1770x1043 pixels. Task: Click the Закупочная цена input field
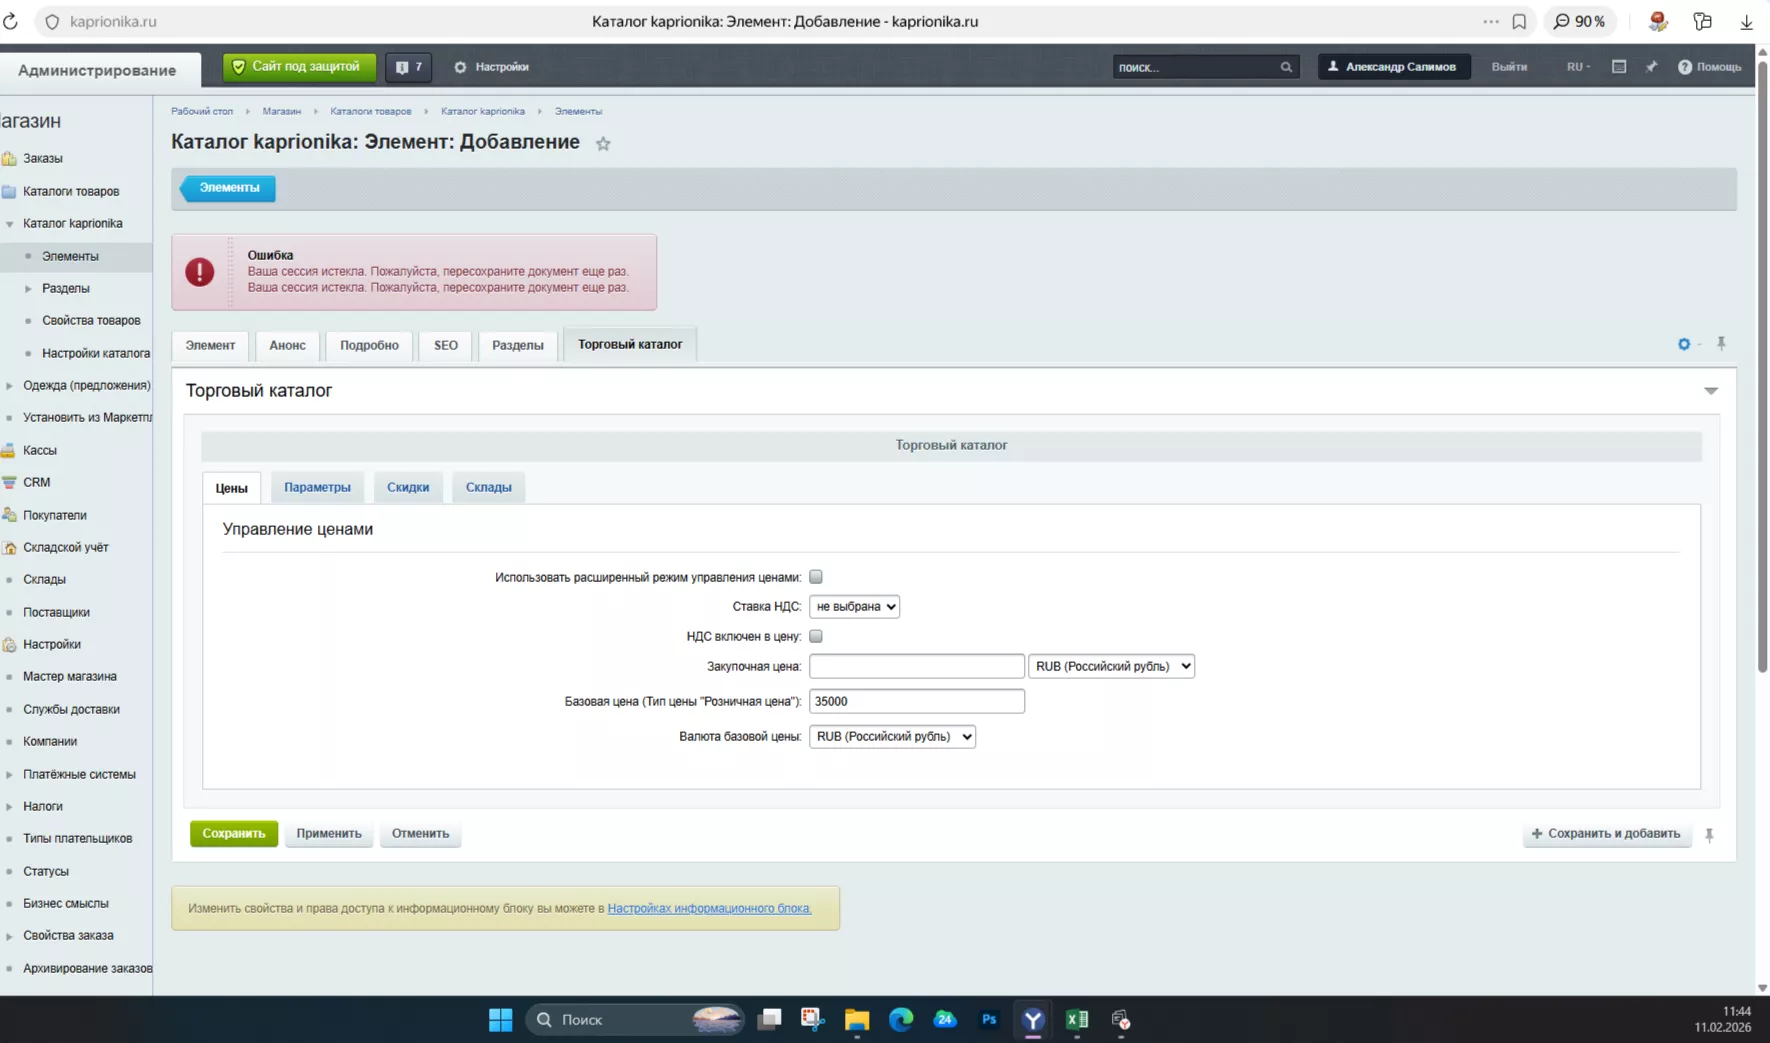[x=916, y=666]
